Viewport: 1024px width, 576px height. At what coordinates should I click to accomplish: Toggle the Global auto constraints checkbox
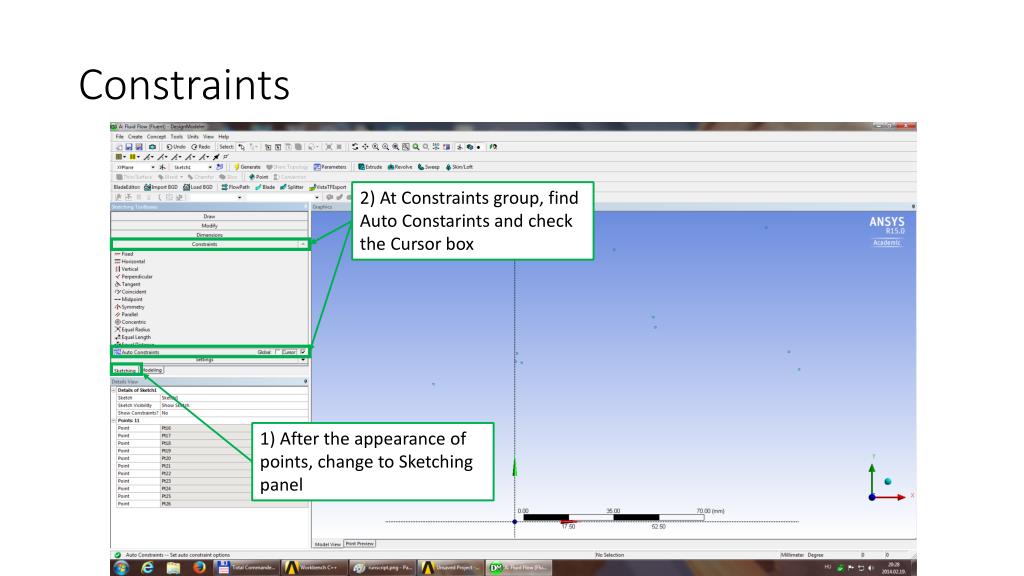click(278, 352)
